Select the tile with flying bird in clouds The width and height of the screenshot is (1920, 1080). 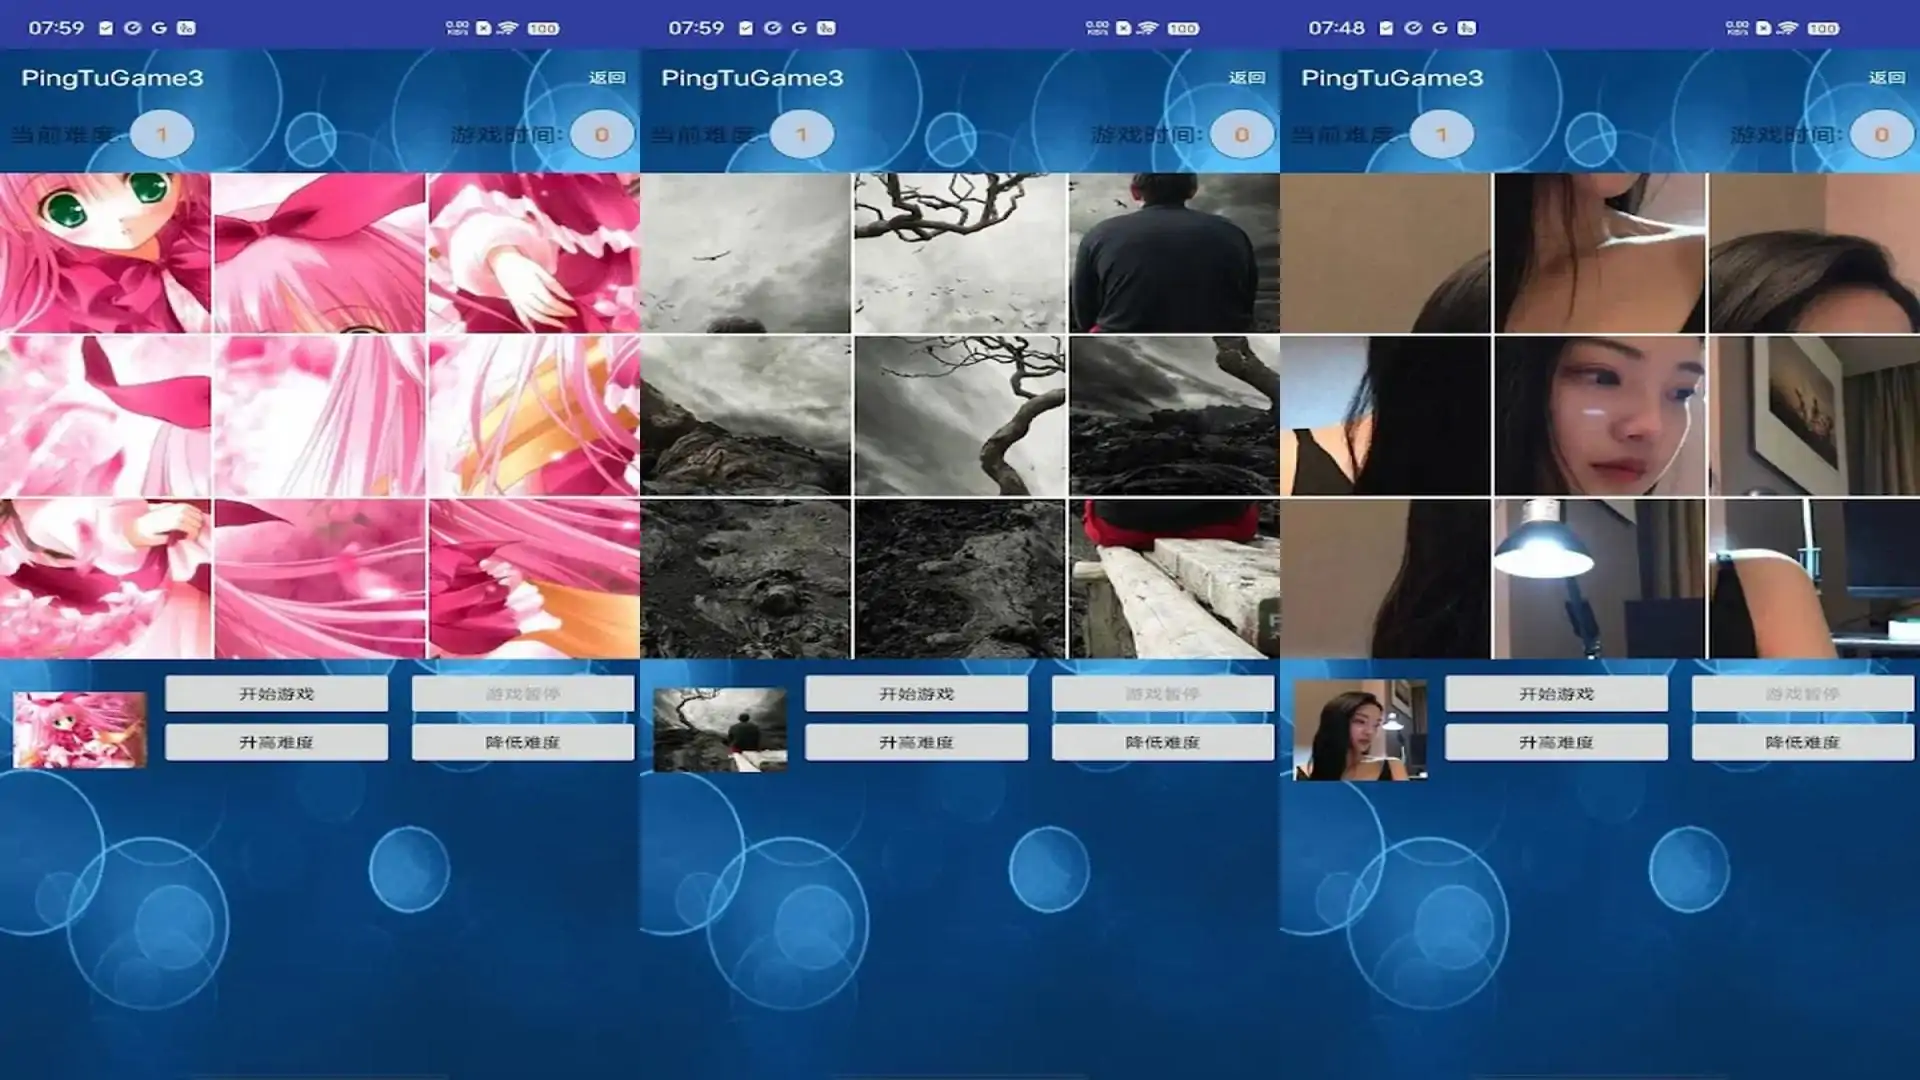click(745, 252)
